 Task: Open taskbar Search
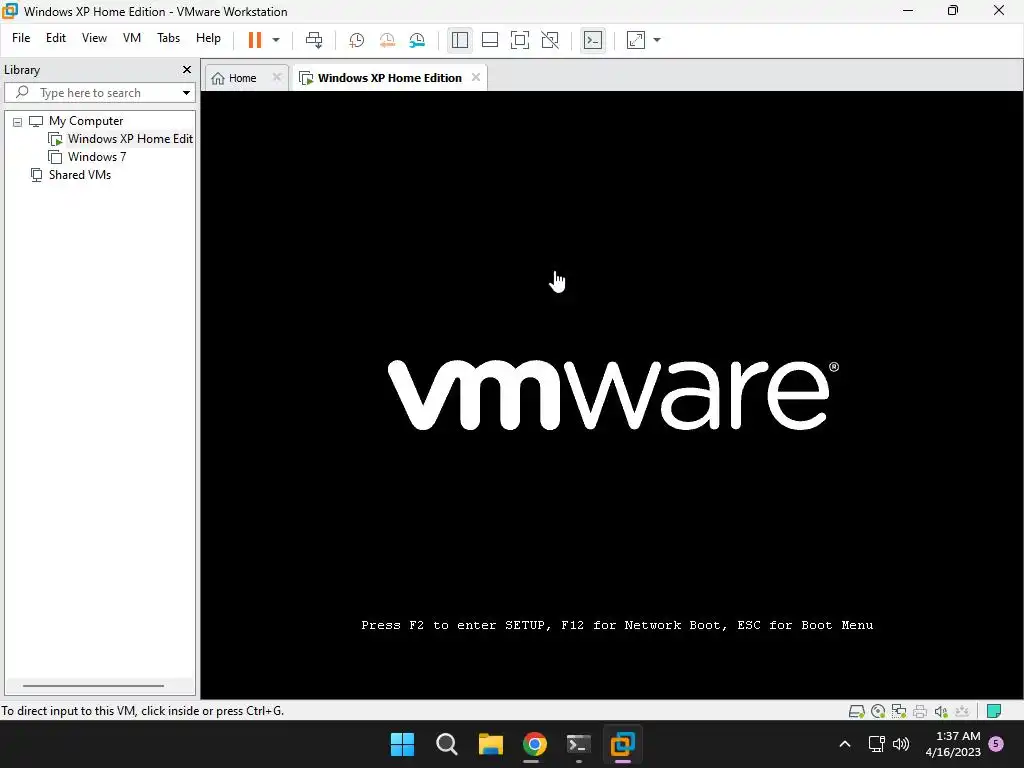coord(447,744)
